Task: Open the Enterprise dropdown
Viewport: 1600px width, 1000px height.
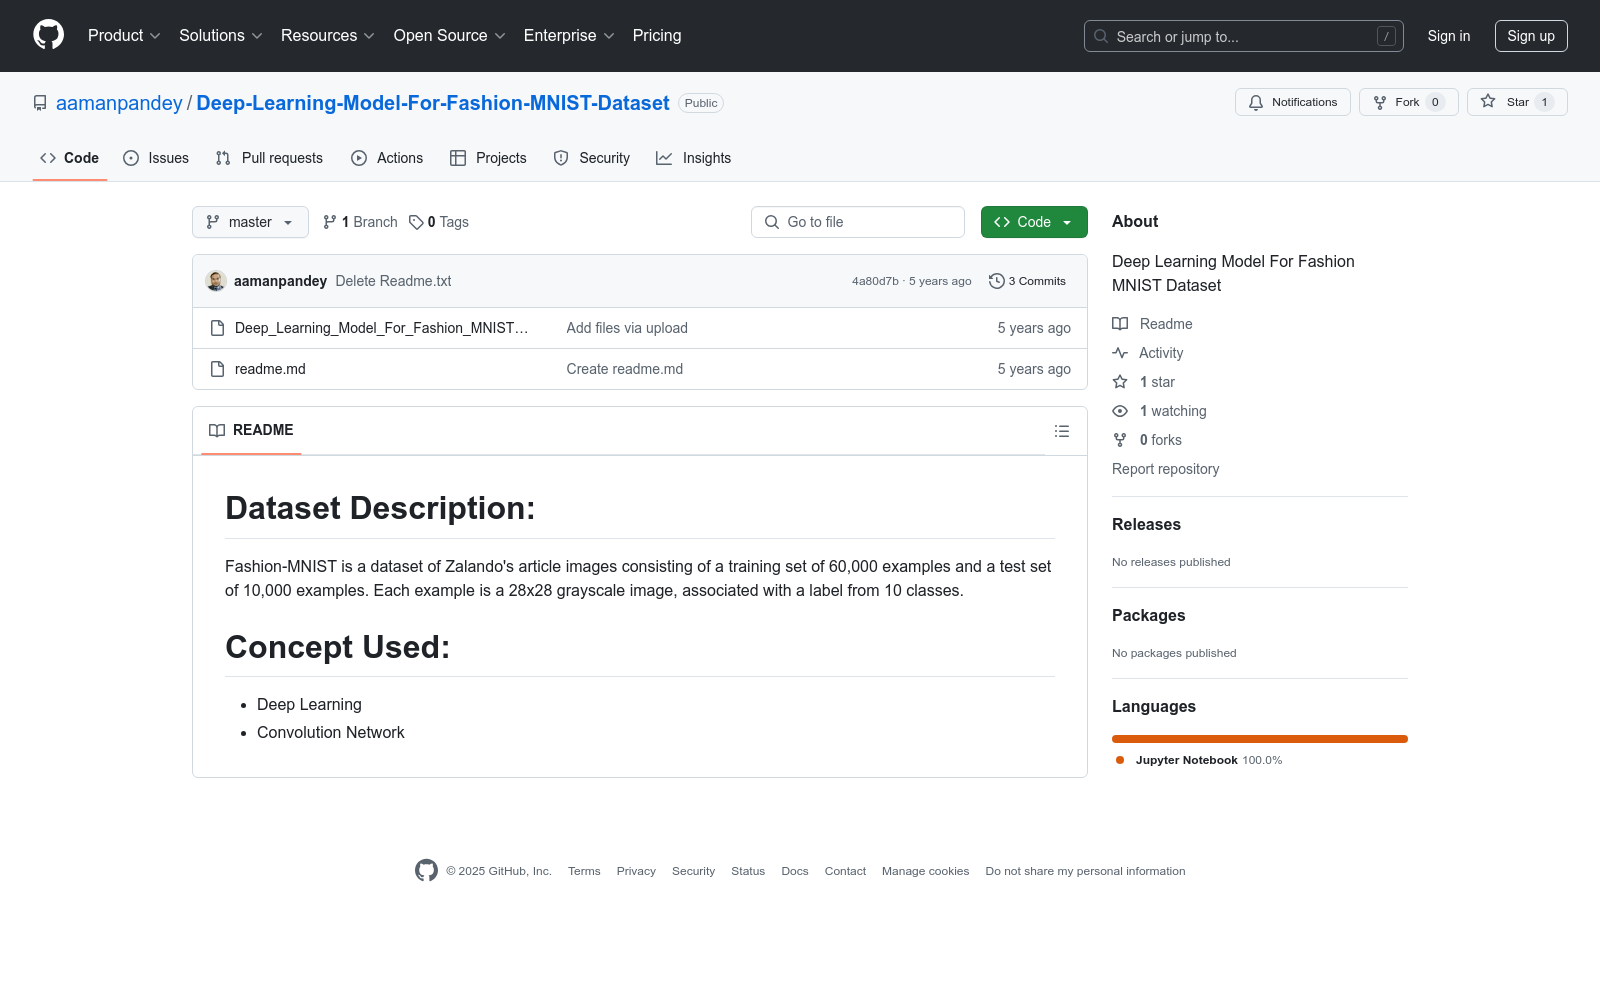Action: click(x=569, y=36)
